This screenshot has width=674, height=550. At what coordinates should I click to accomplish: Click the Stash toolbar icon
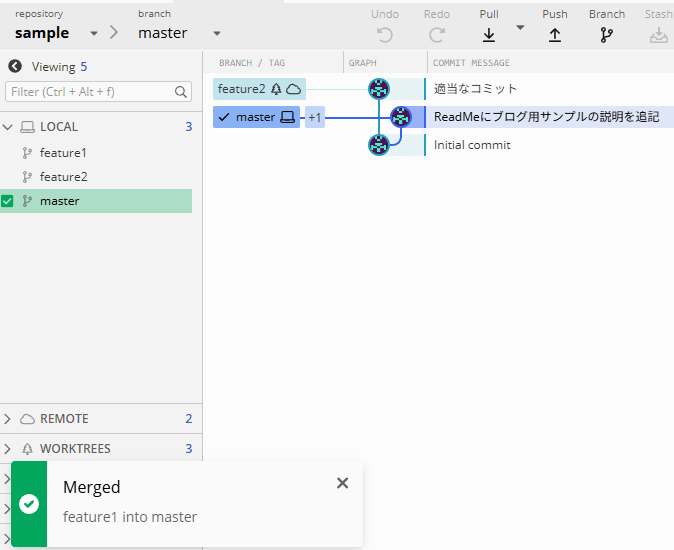(659, 35)
